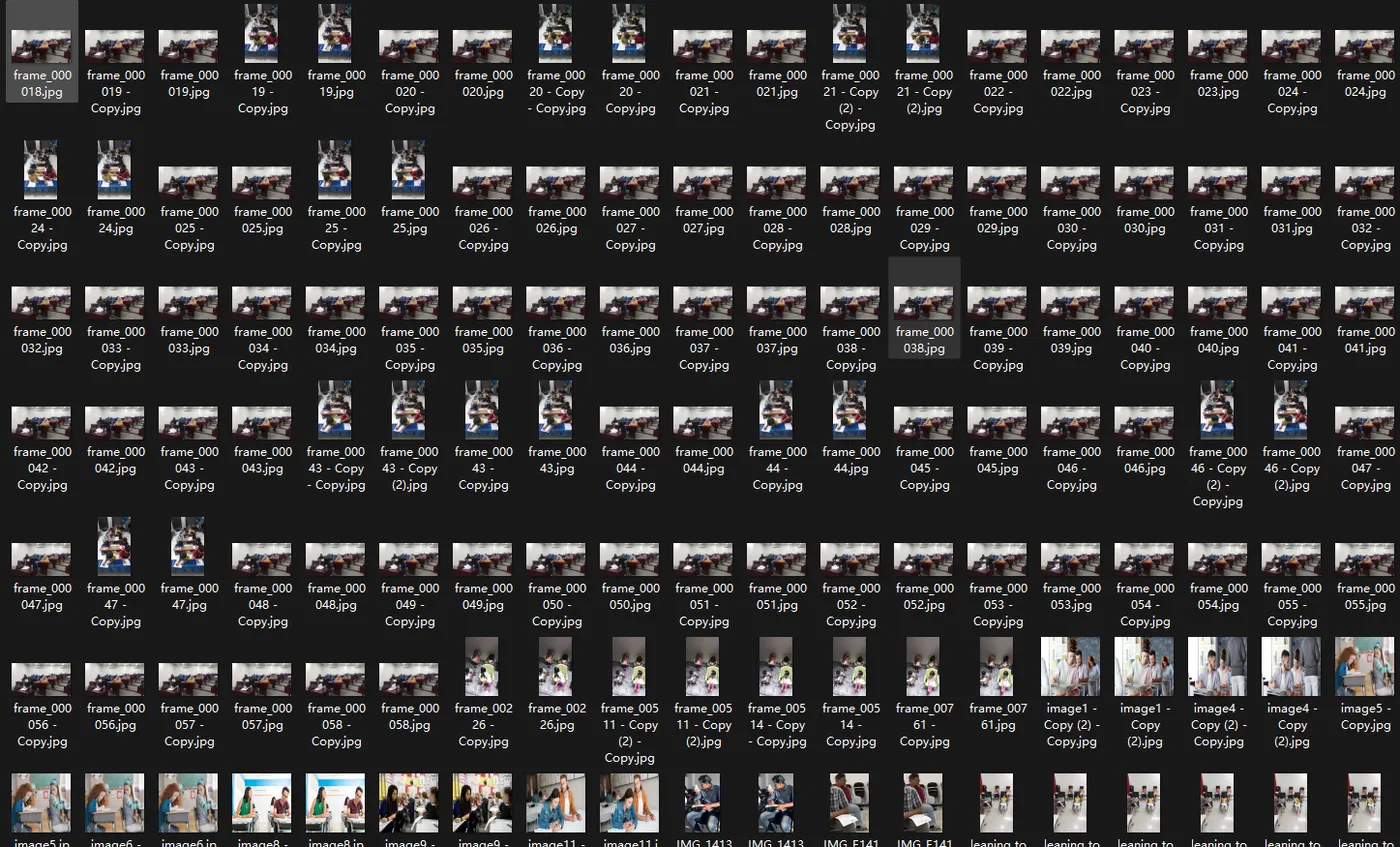Pick portrait thumbnail frame_00043 - Copy (2).jpg
The width and height of the screenshot is (1400, 847).
coord(409,410)
